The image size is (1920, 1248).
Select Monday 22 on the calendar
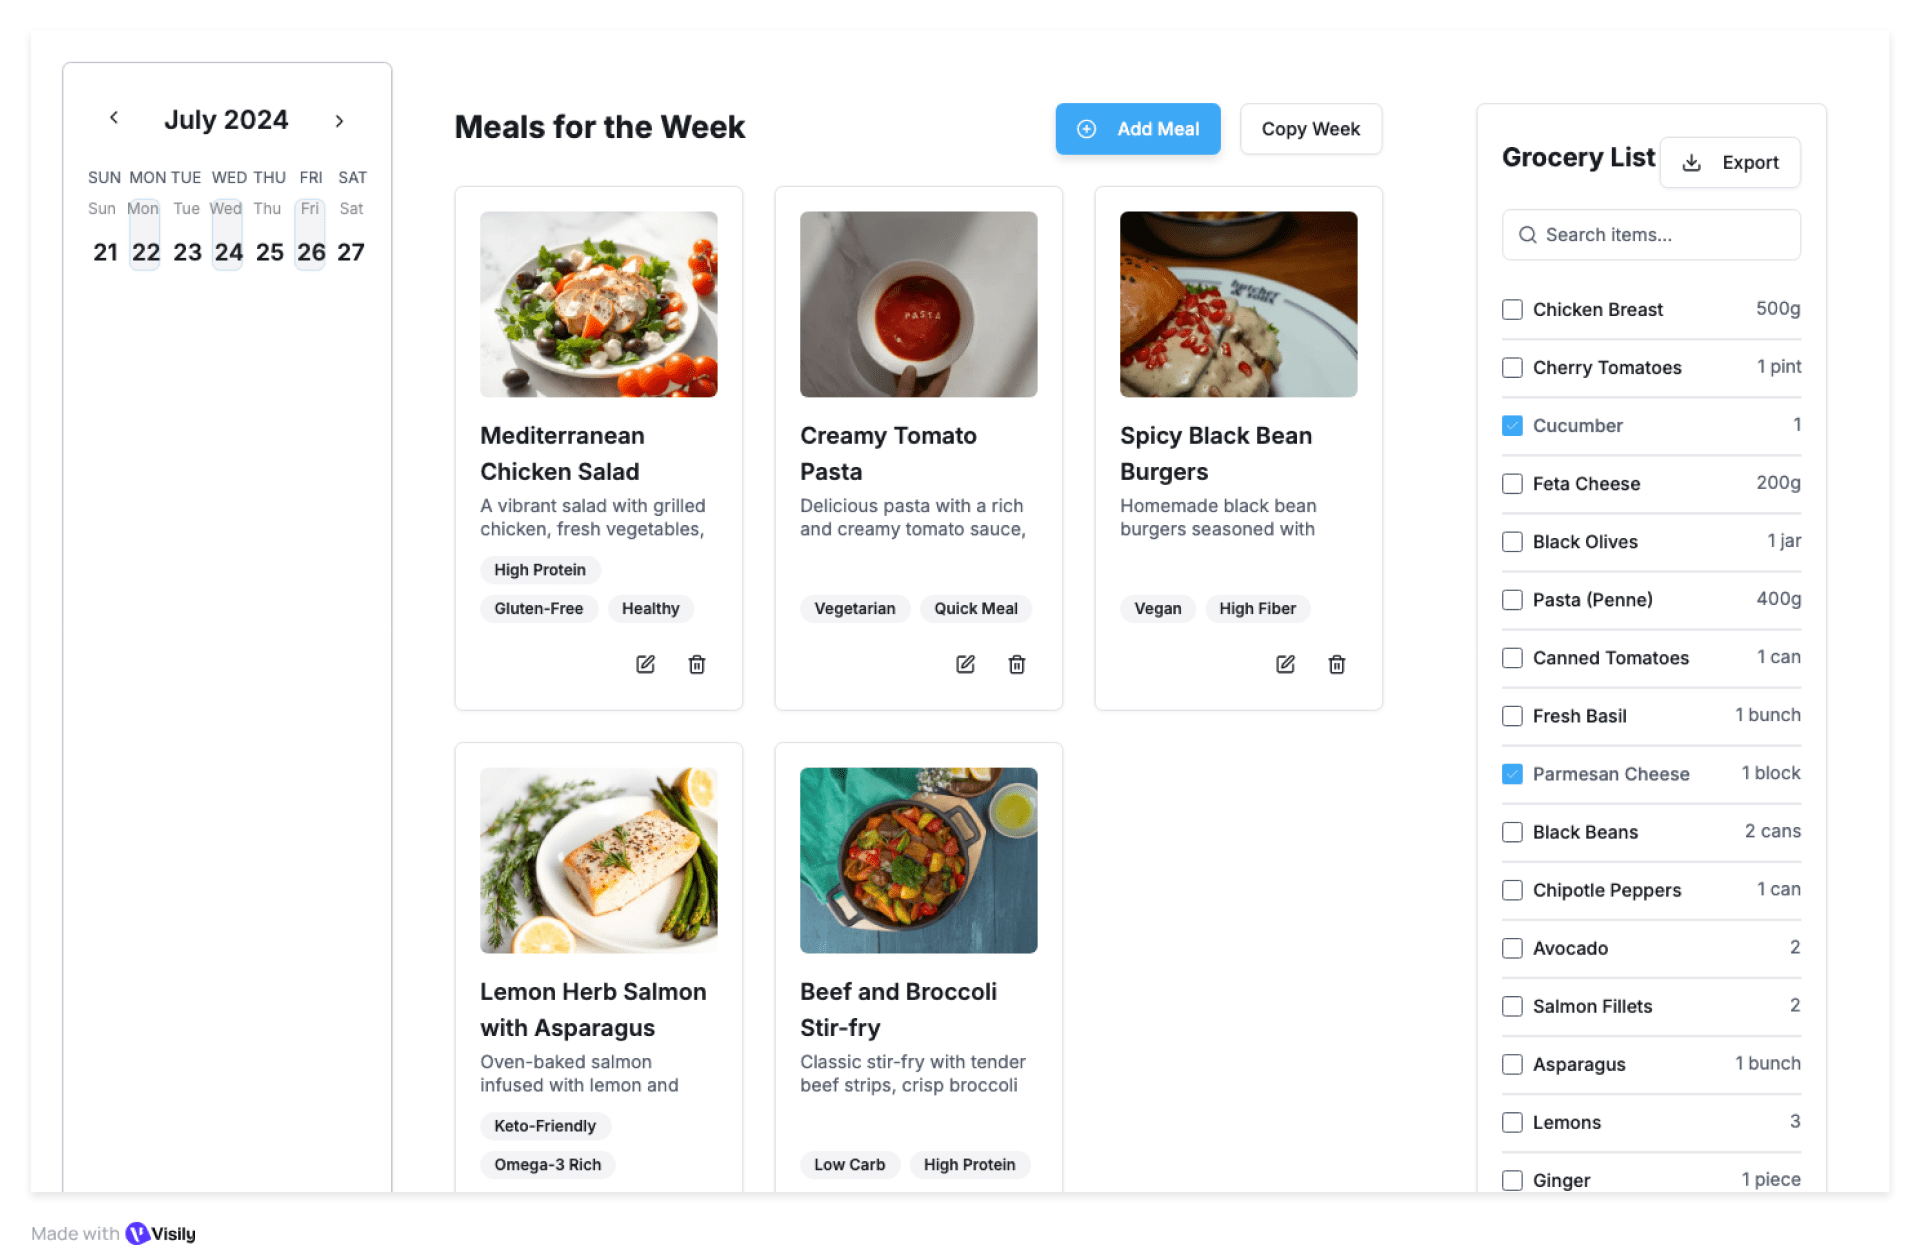point(146,252)
